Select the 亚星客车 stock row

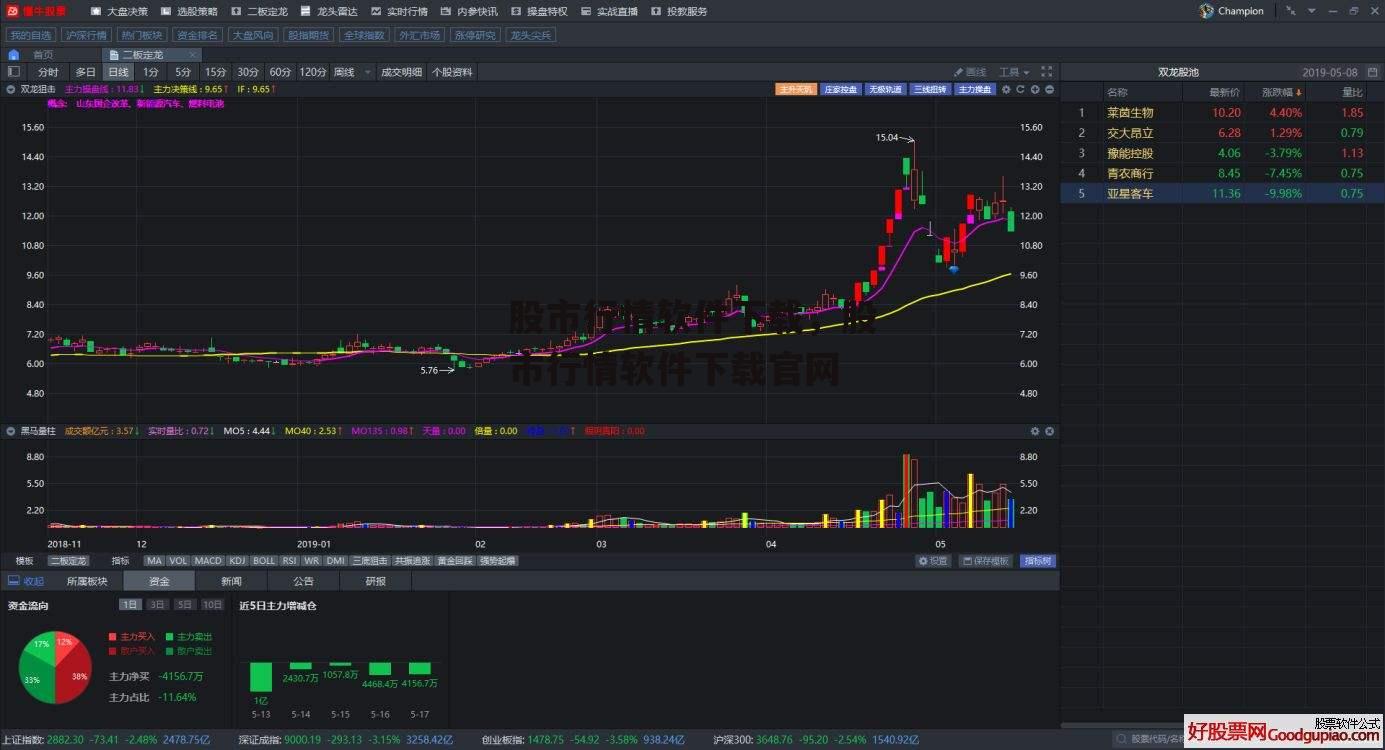1222,194
